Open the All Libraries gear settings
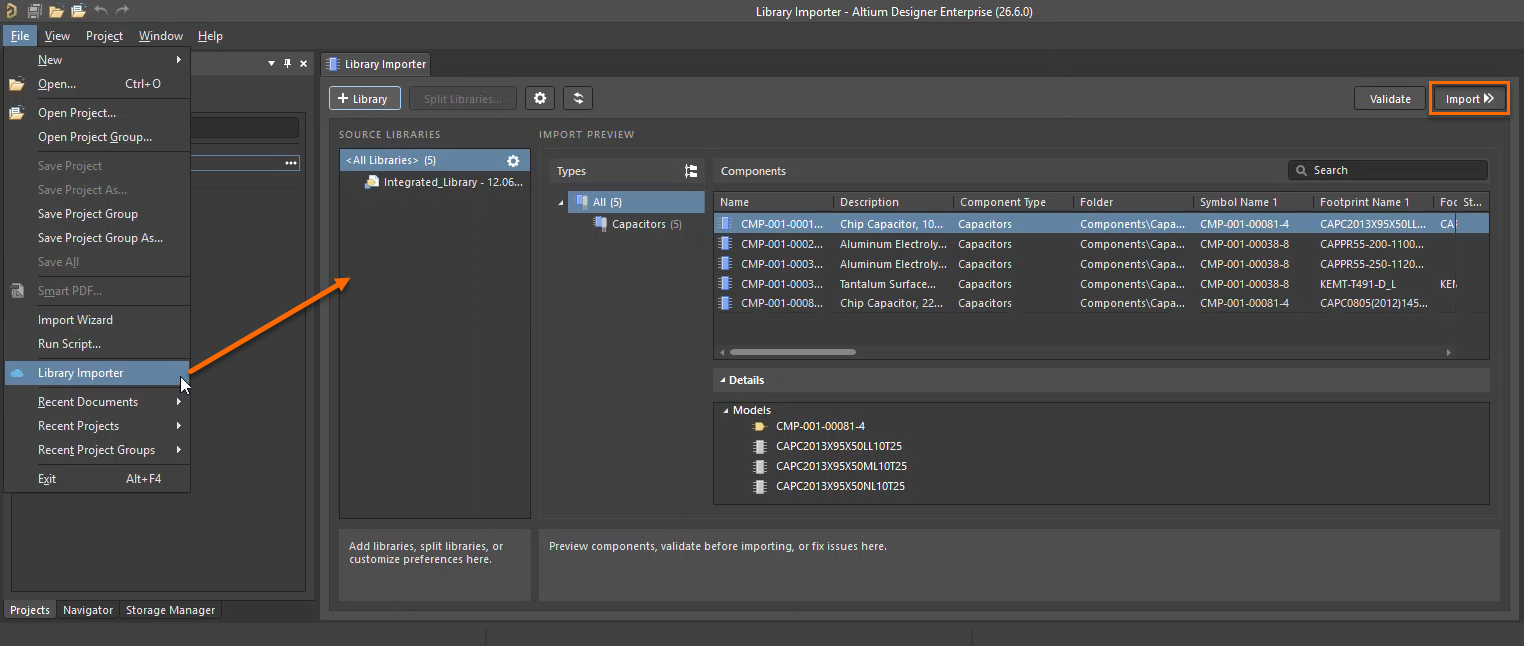The image size is (1524, 646). click(x=513, y=160)
